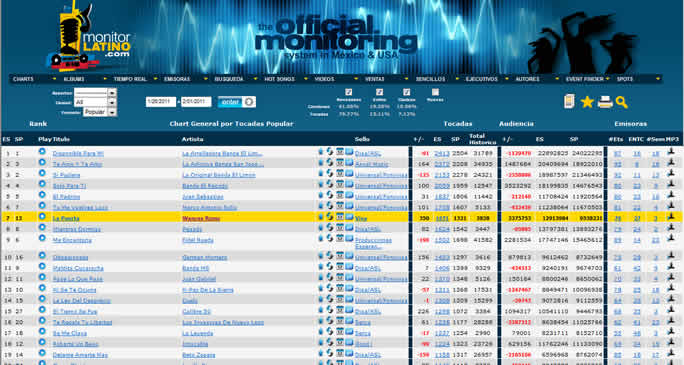The image size is (684, 365).
Task: Expand the topmost filter dropdown arrow
Action: pyautogui.click(x=112, y=93)
